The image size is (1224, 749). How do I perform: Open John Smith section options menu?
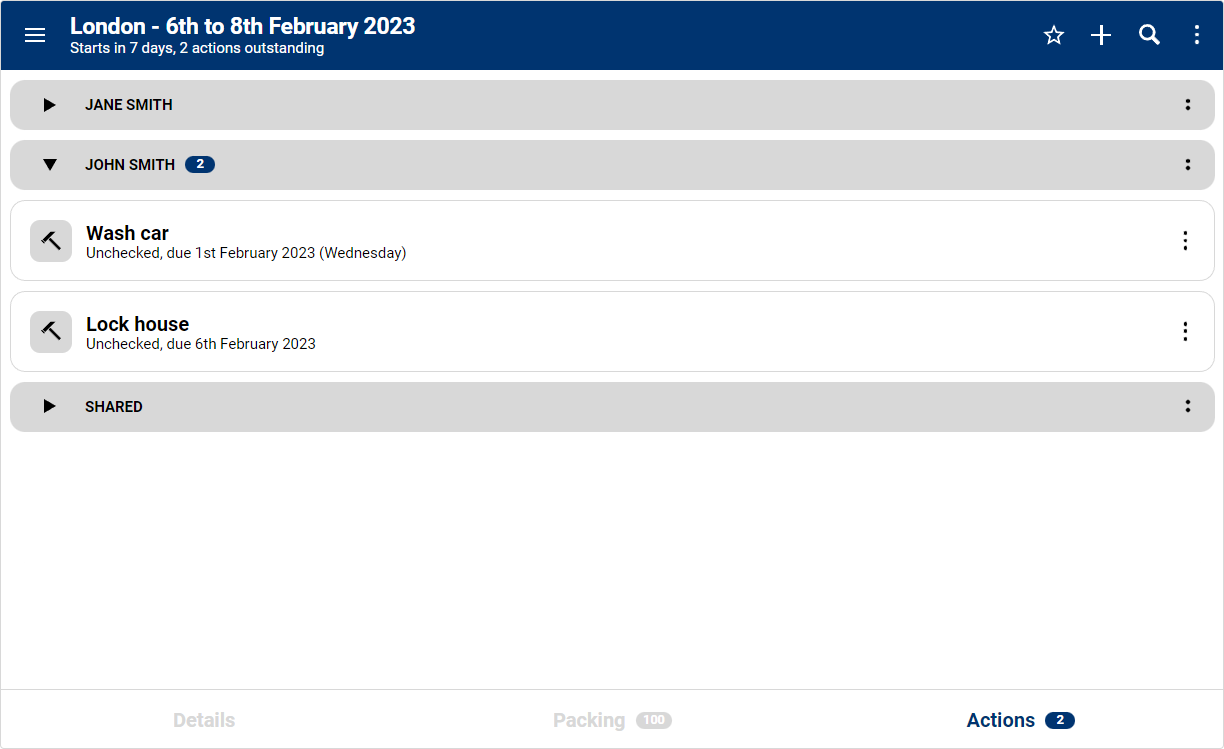click(x=1187, y=165)
